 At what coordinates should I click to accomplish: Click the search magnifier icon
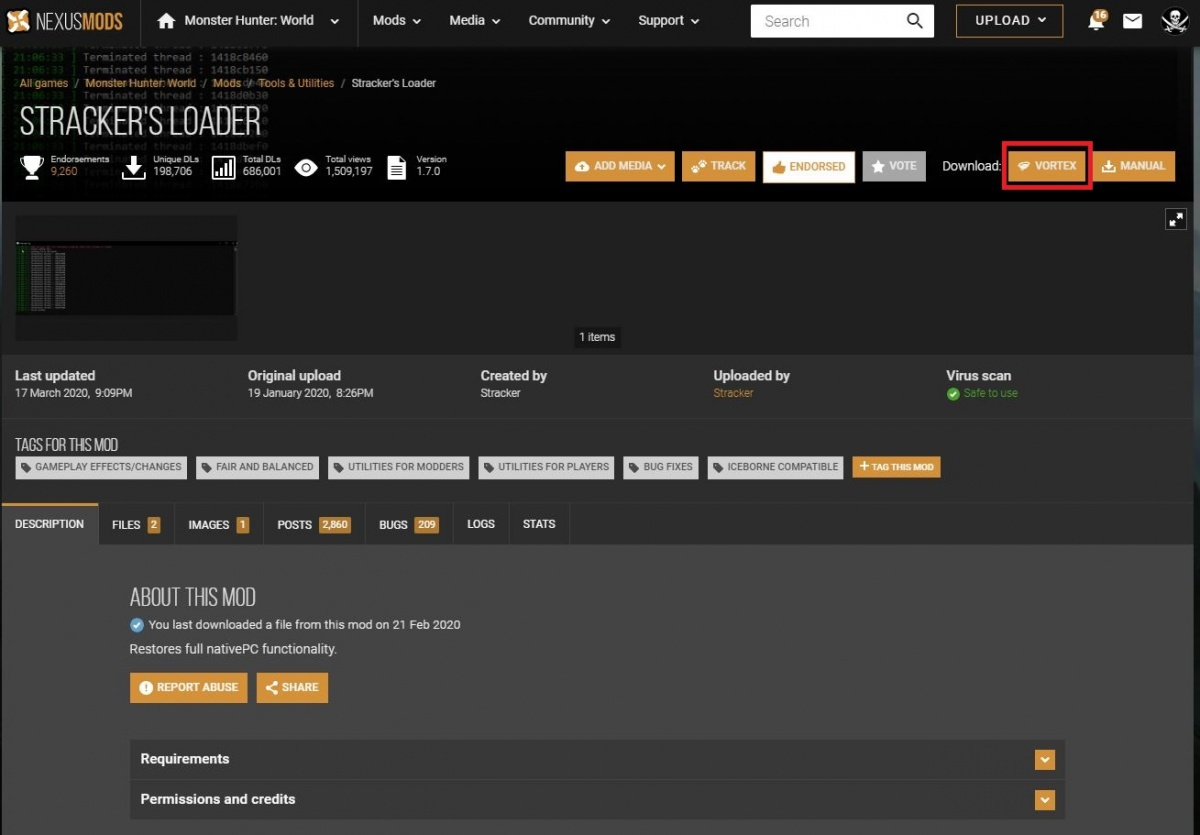click(x=915, y=21)
